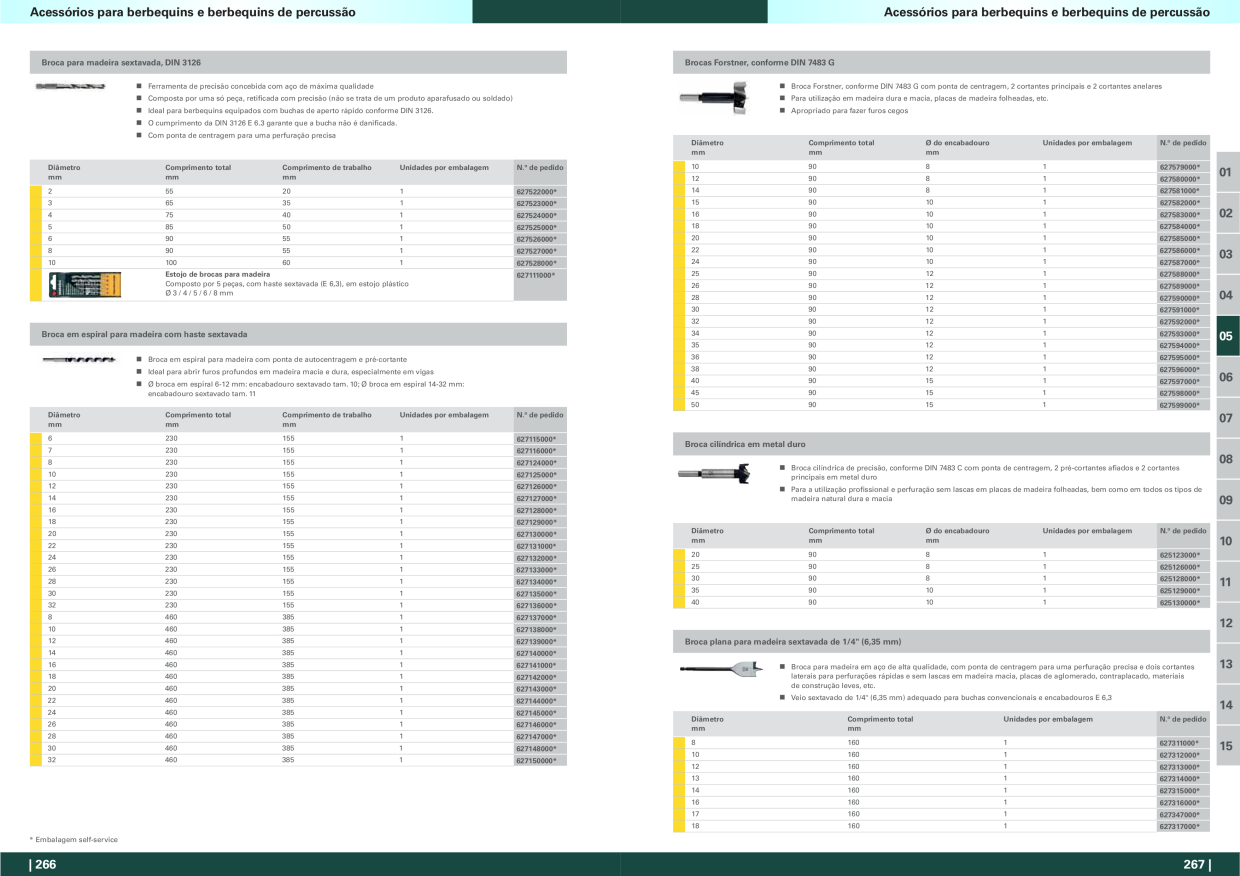The width and height of the screenshot is (1240, 876).
Task: Click bullet 'Apropriado para fazer furos cegos'
Action: [849, 111]
